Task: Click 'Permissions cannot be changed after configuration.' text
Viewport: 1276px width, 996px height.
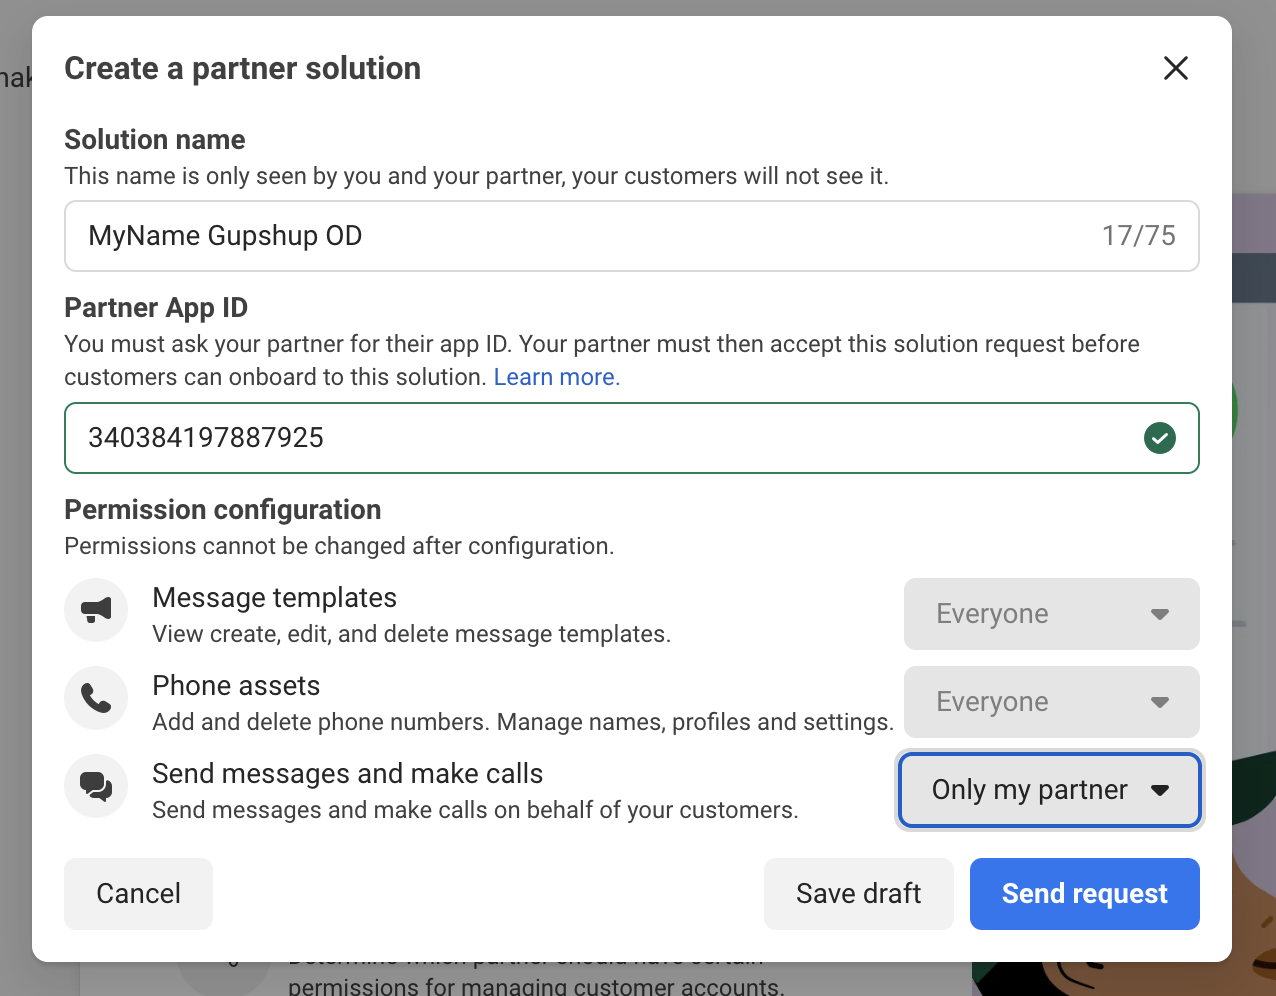Action: 339,546
